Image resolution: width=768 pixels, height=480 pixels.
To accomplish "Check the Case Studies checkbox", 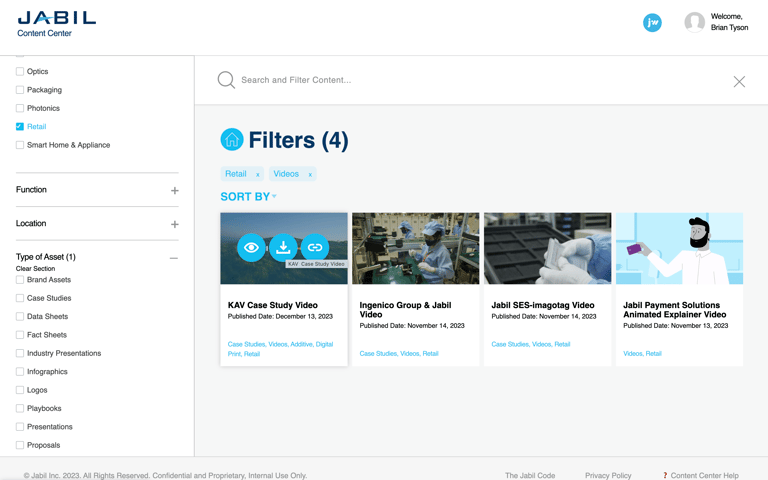I will (20, 298).
